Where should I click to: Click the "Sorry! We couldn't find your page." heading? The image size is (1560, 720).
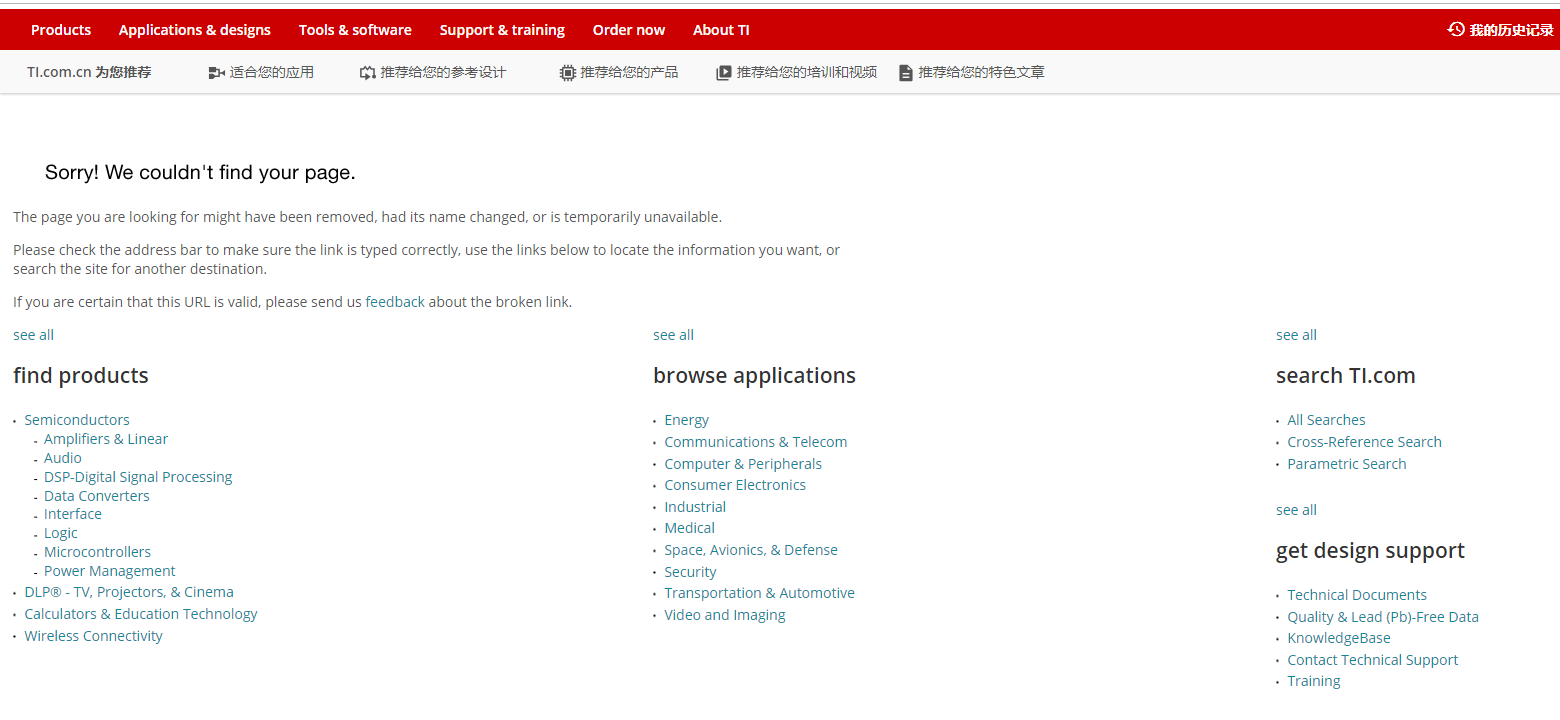pos(200,173)
